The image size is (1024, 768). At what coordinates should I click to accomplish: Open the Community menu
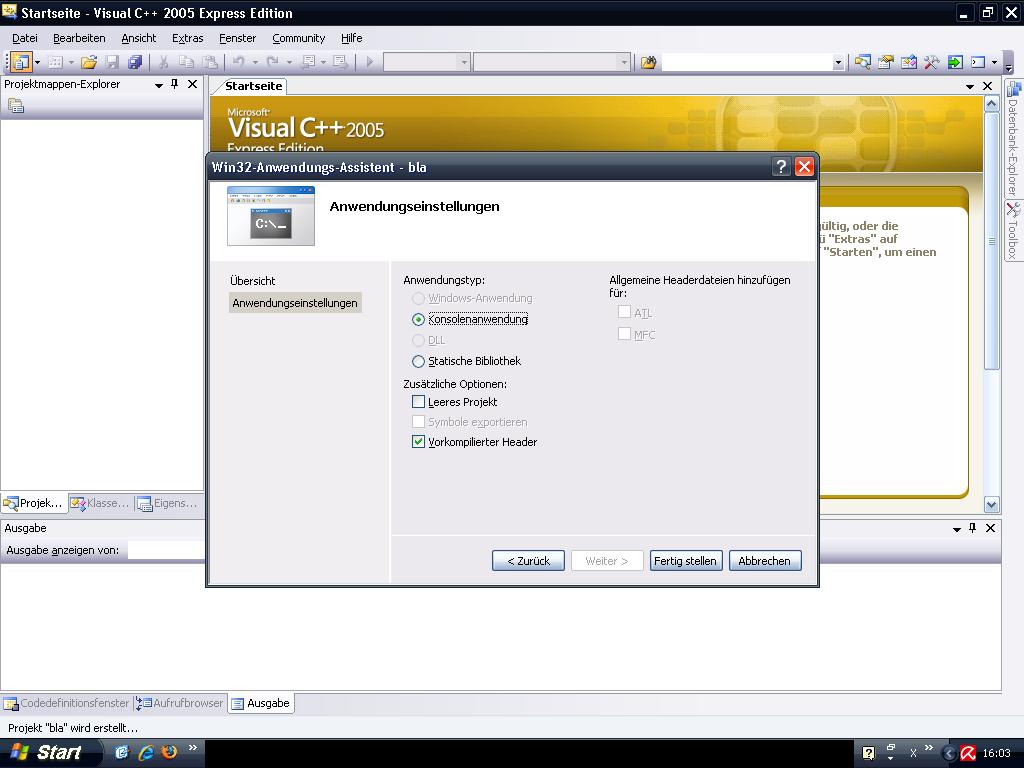298,38
